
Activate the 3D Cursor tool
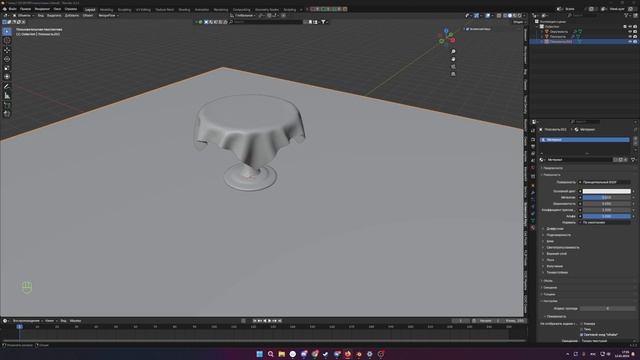click(7, 41)
